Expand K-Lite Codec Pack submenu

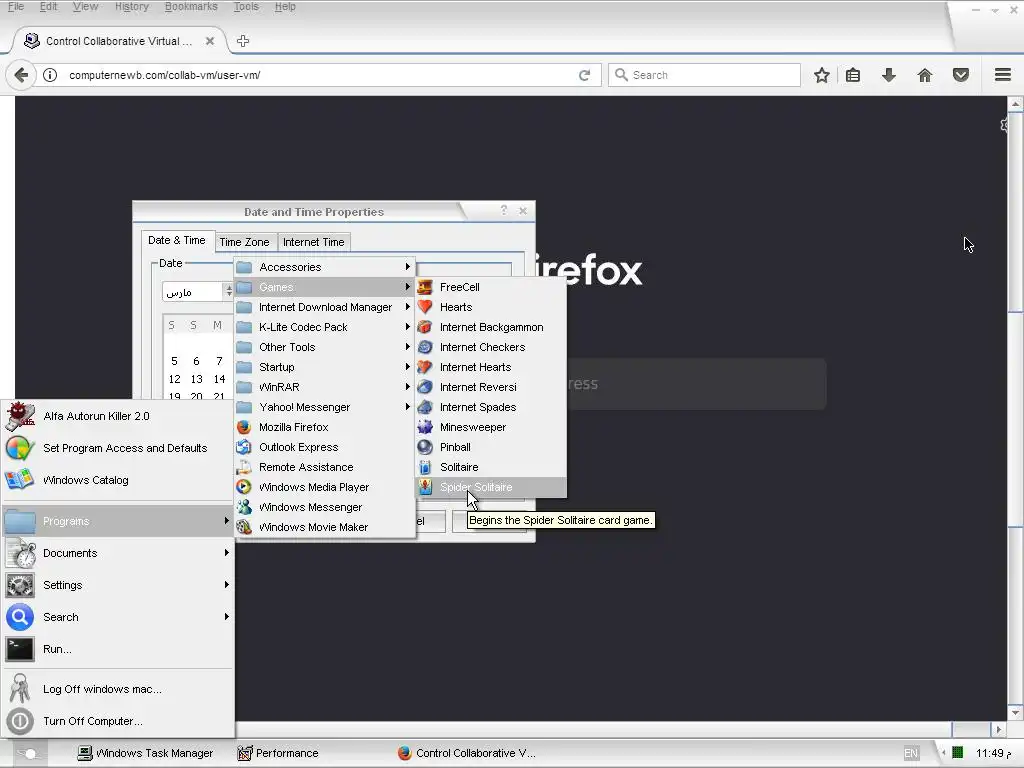pos(325,327)
